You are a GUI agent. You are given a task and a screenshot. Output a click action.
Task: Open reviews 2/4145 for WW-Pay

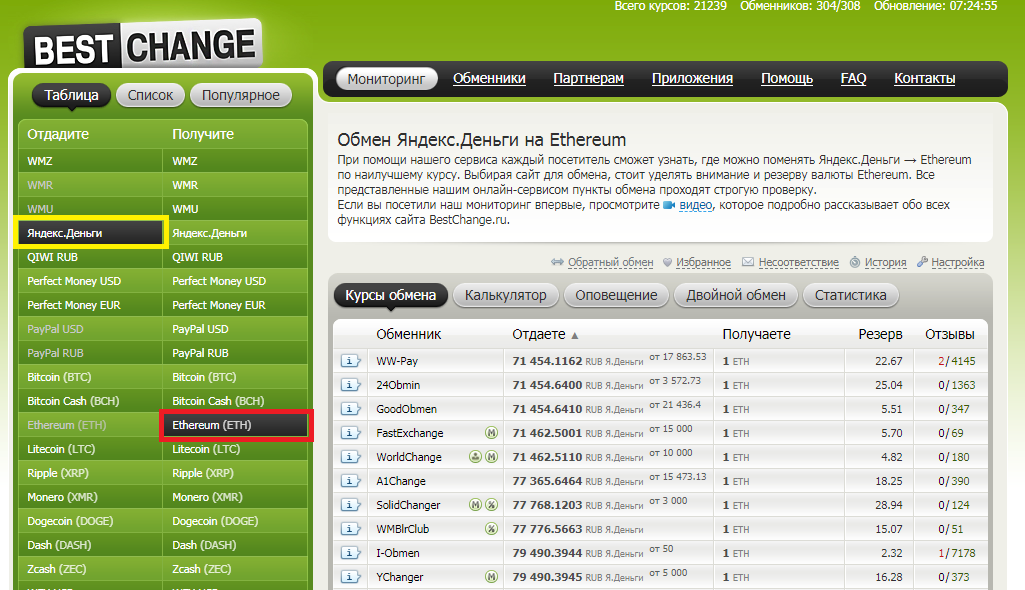(x=956, y=361)
